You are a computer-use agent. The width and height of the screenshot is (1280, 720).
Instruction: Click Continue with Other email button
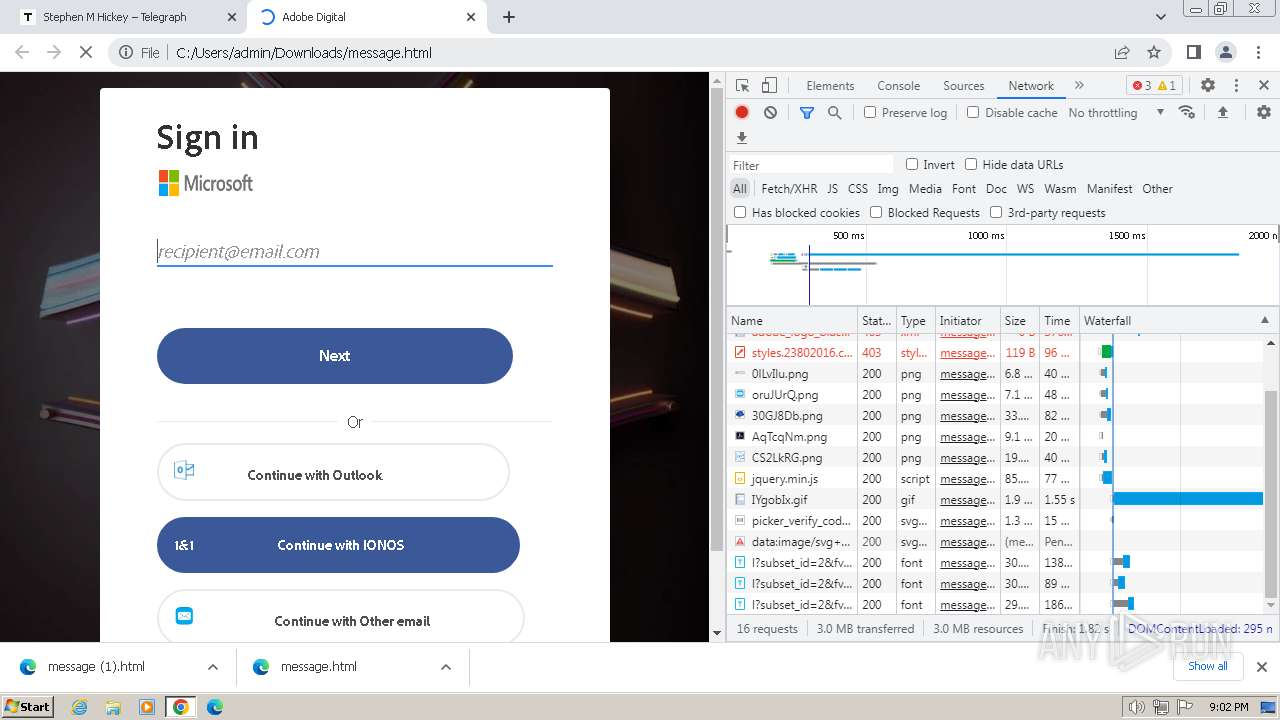click(x=340, y=616)
